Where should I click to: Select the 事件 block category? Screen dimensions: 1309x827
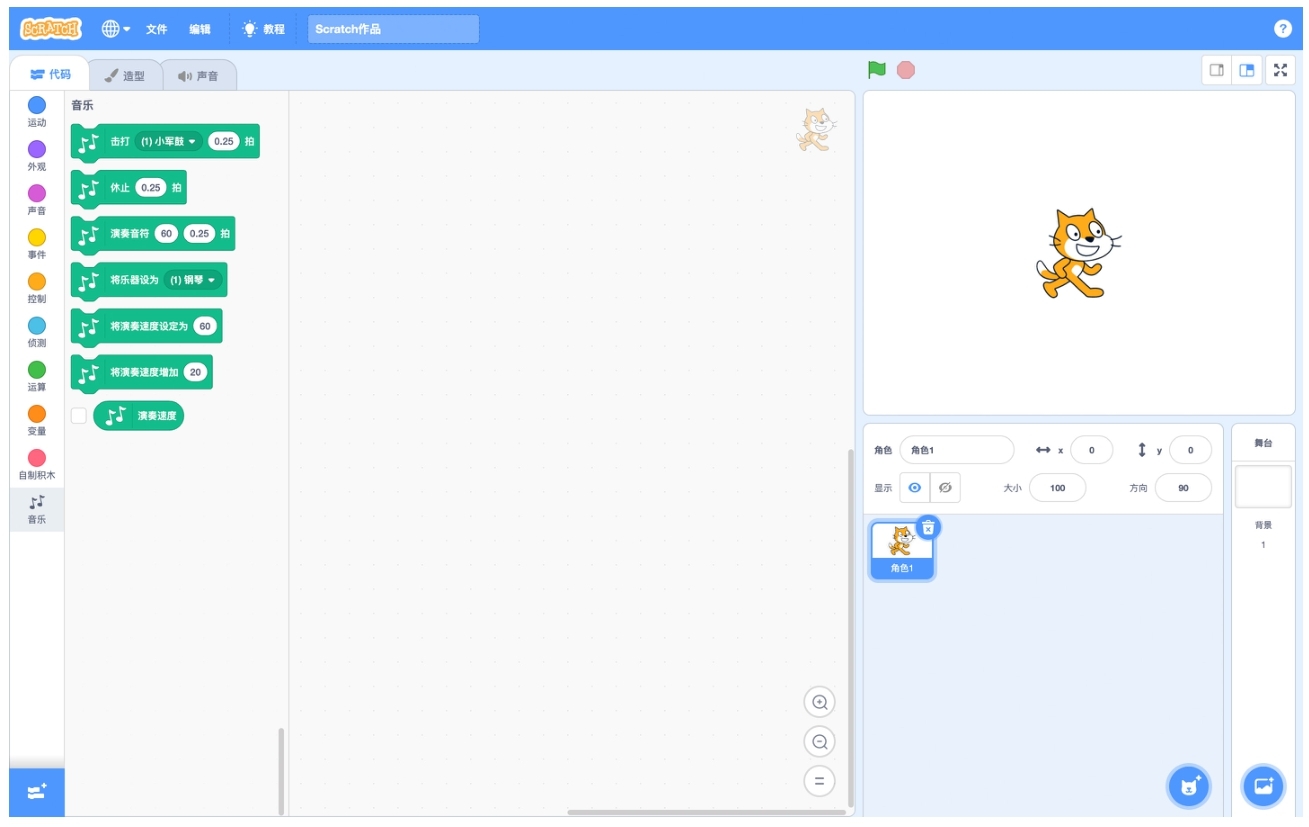click(x=37, y=244)
